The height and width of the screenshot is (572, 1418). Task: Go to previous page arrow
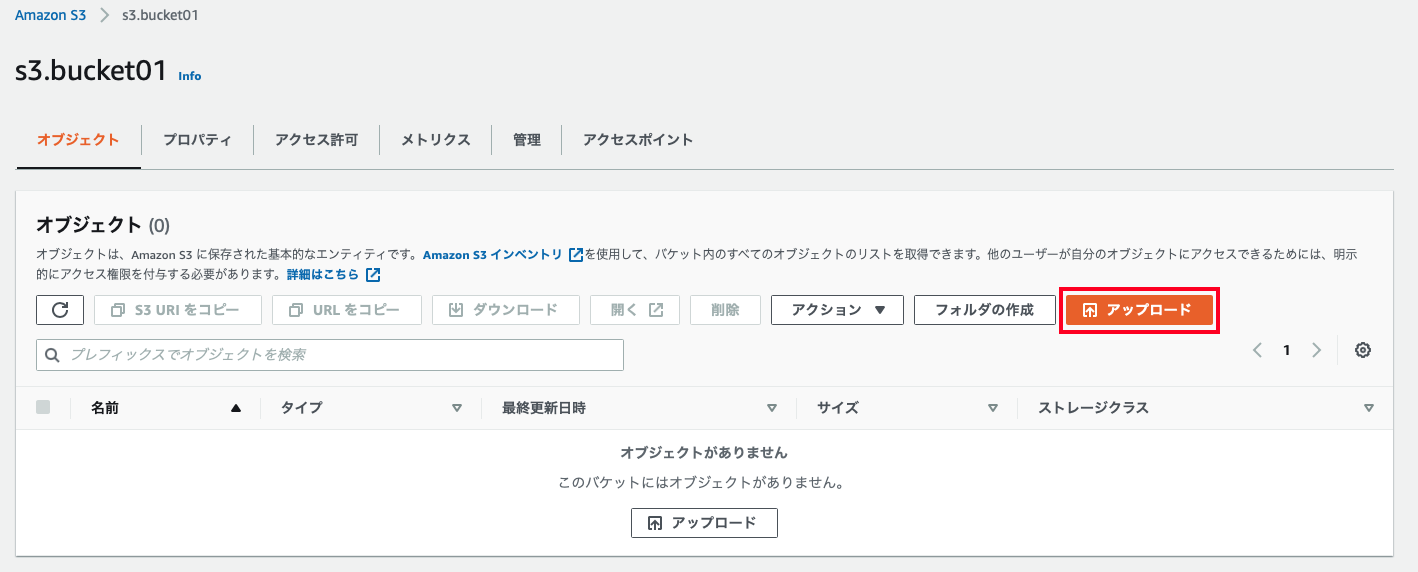(1258, 350)
